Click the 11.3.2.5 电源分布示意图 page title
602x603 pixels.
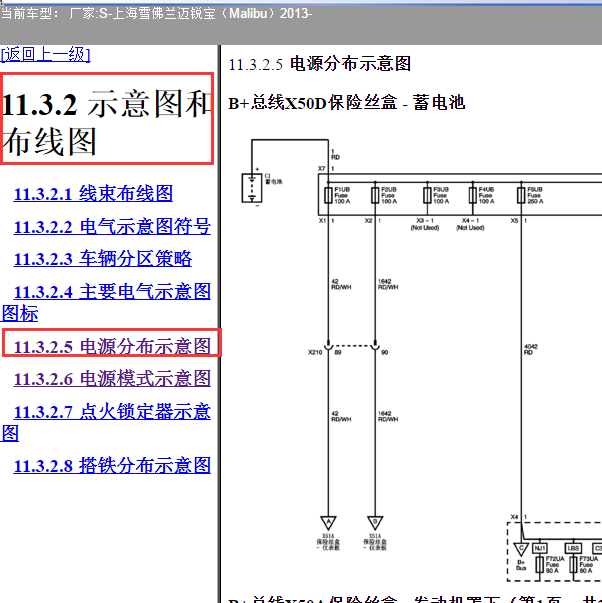coord(320,64)
